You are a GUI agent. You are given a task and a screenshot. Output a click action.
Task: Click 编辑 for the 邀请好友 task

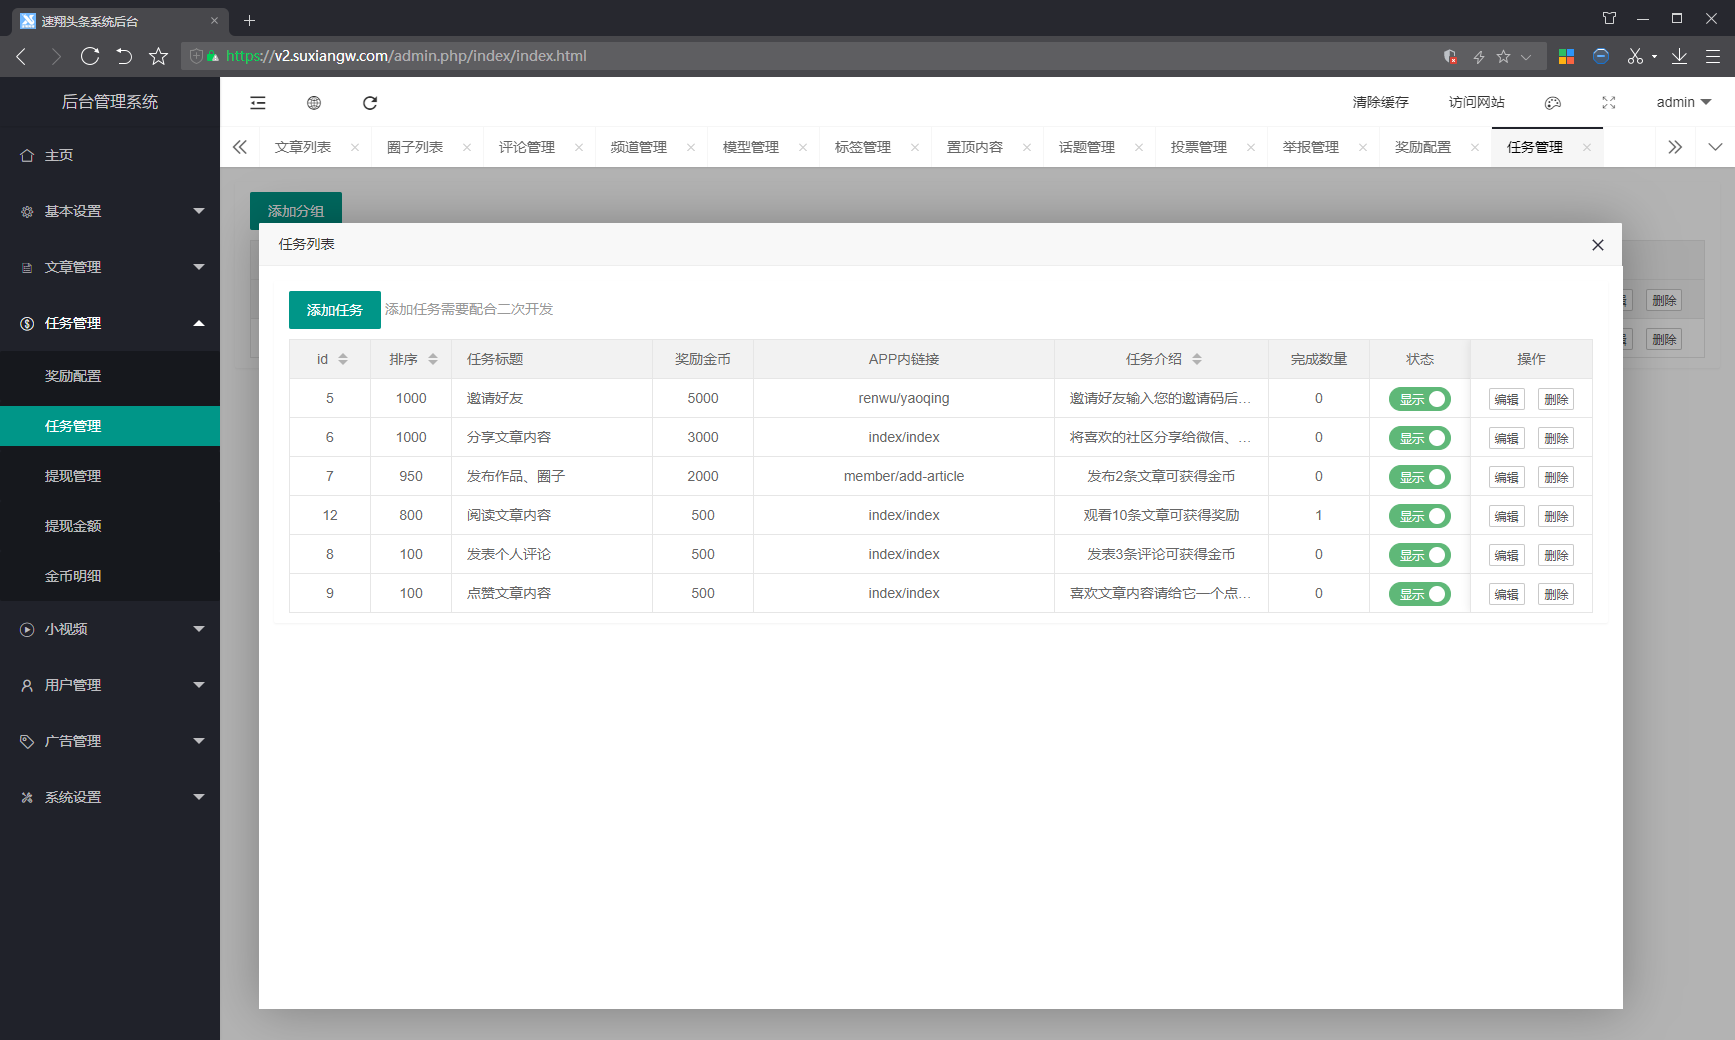point(1506,399)
